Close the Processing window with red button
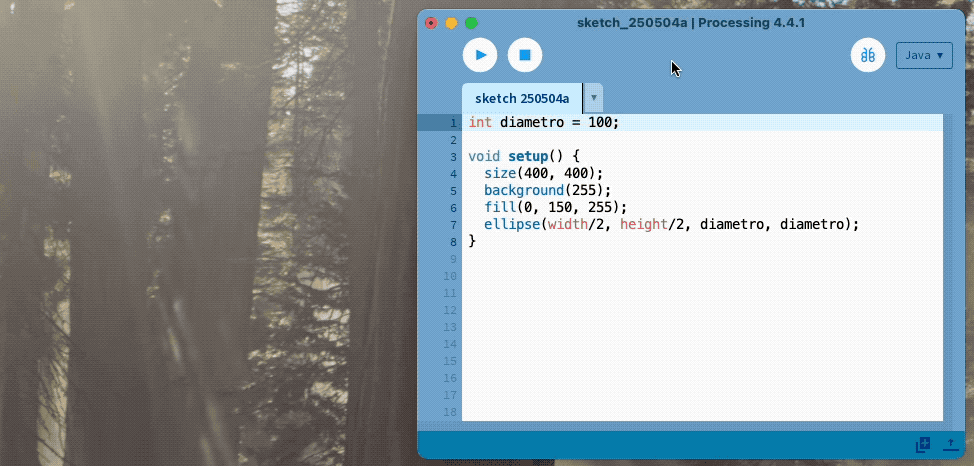This screenshot has height=466, width=974. coord(431,22)
